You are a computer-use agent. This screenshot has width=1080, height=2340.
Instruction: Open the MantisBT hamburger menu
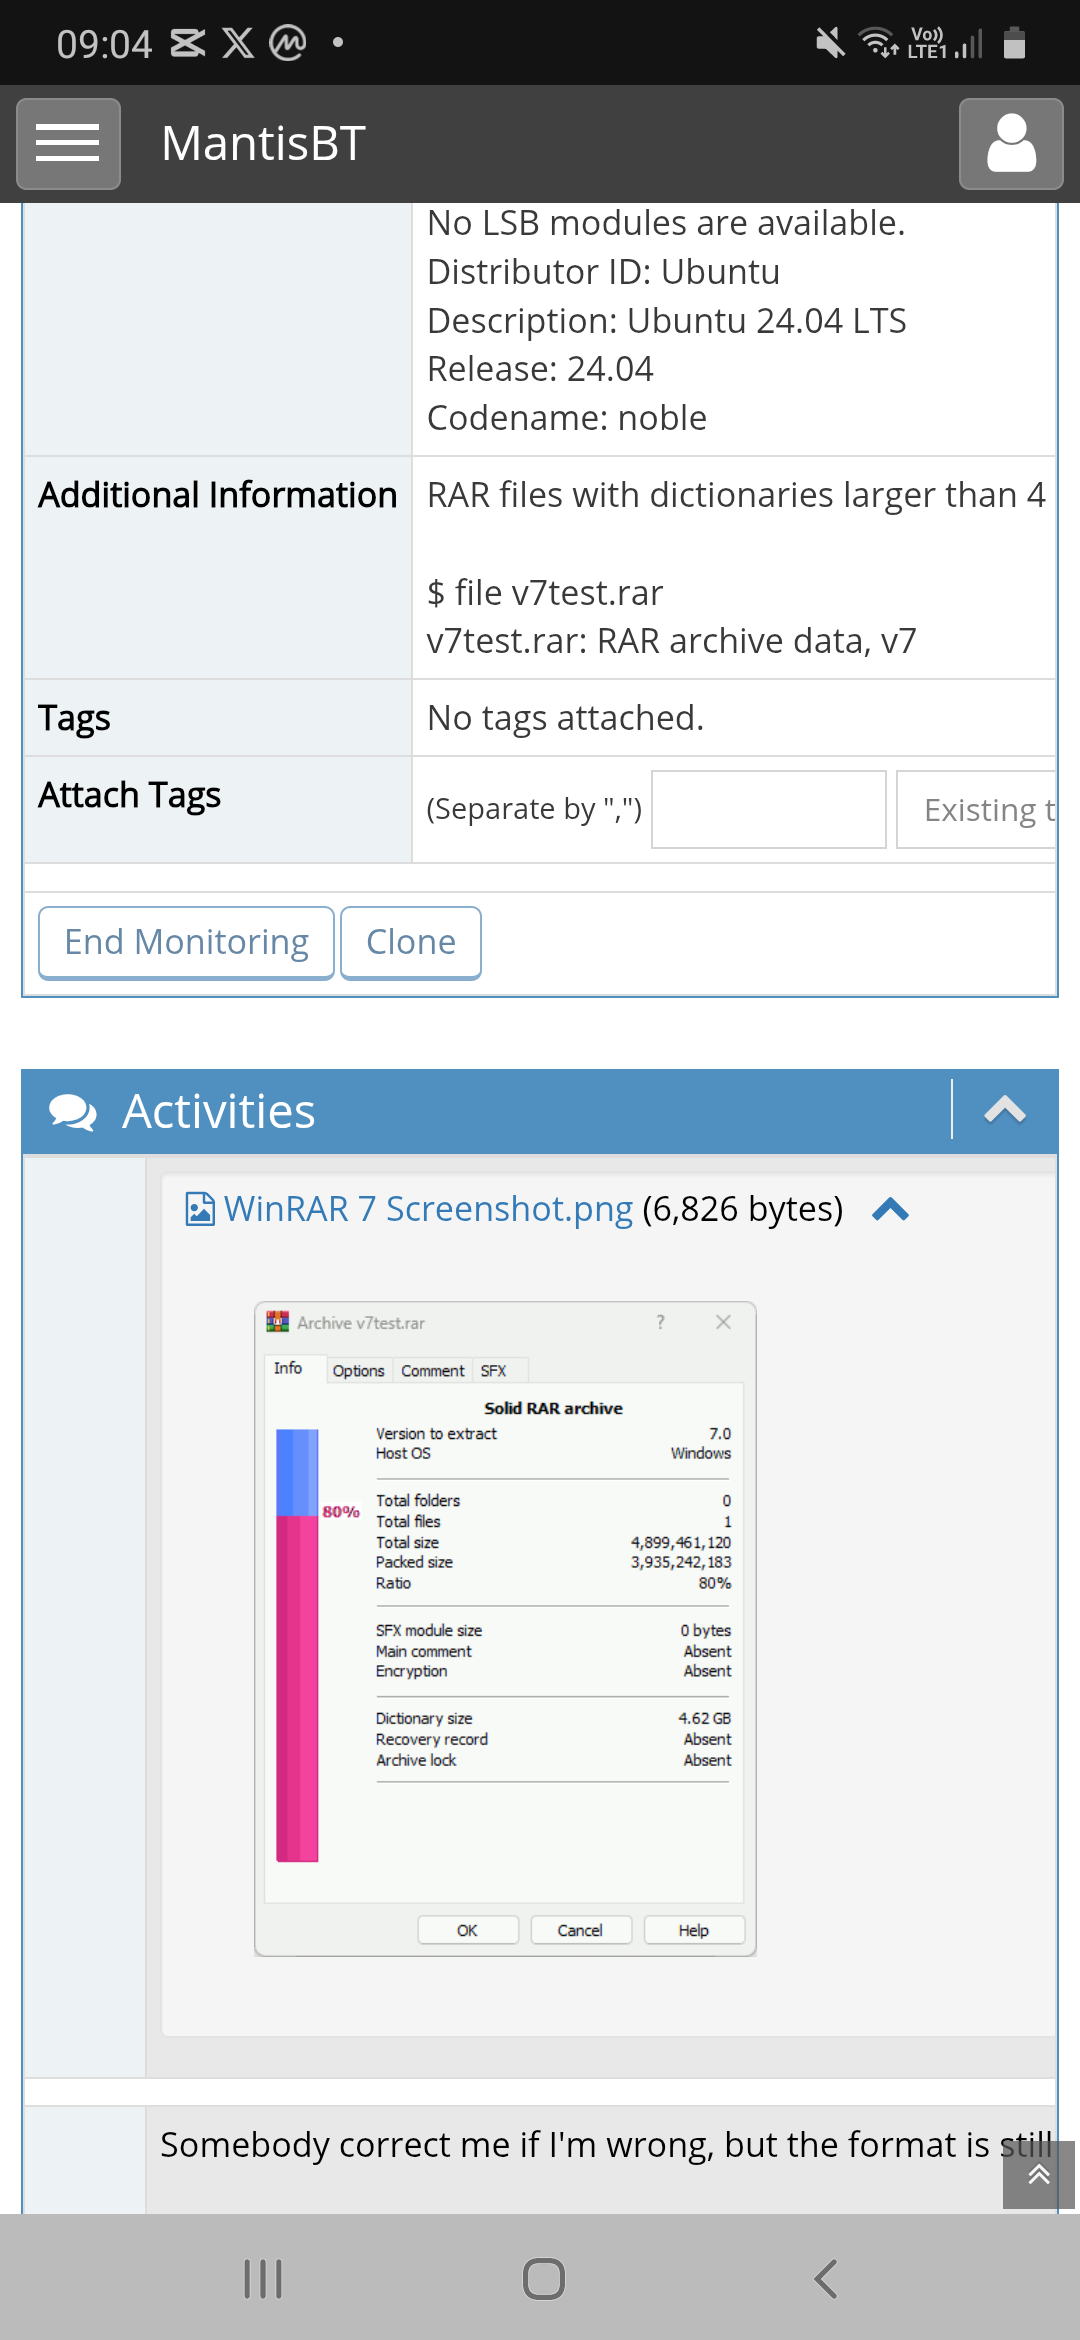(x=68, y=143)
